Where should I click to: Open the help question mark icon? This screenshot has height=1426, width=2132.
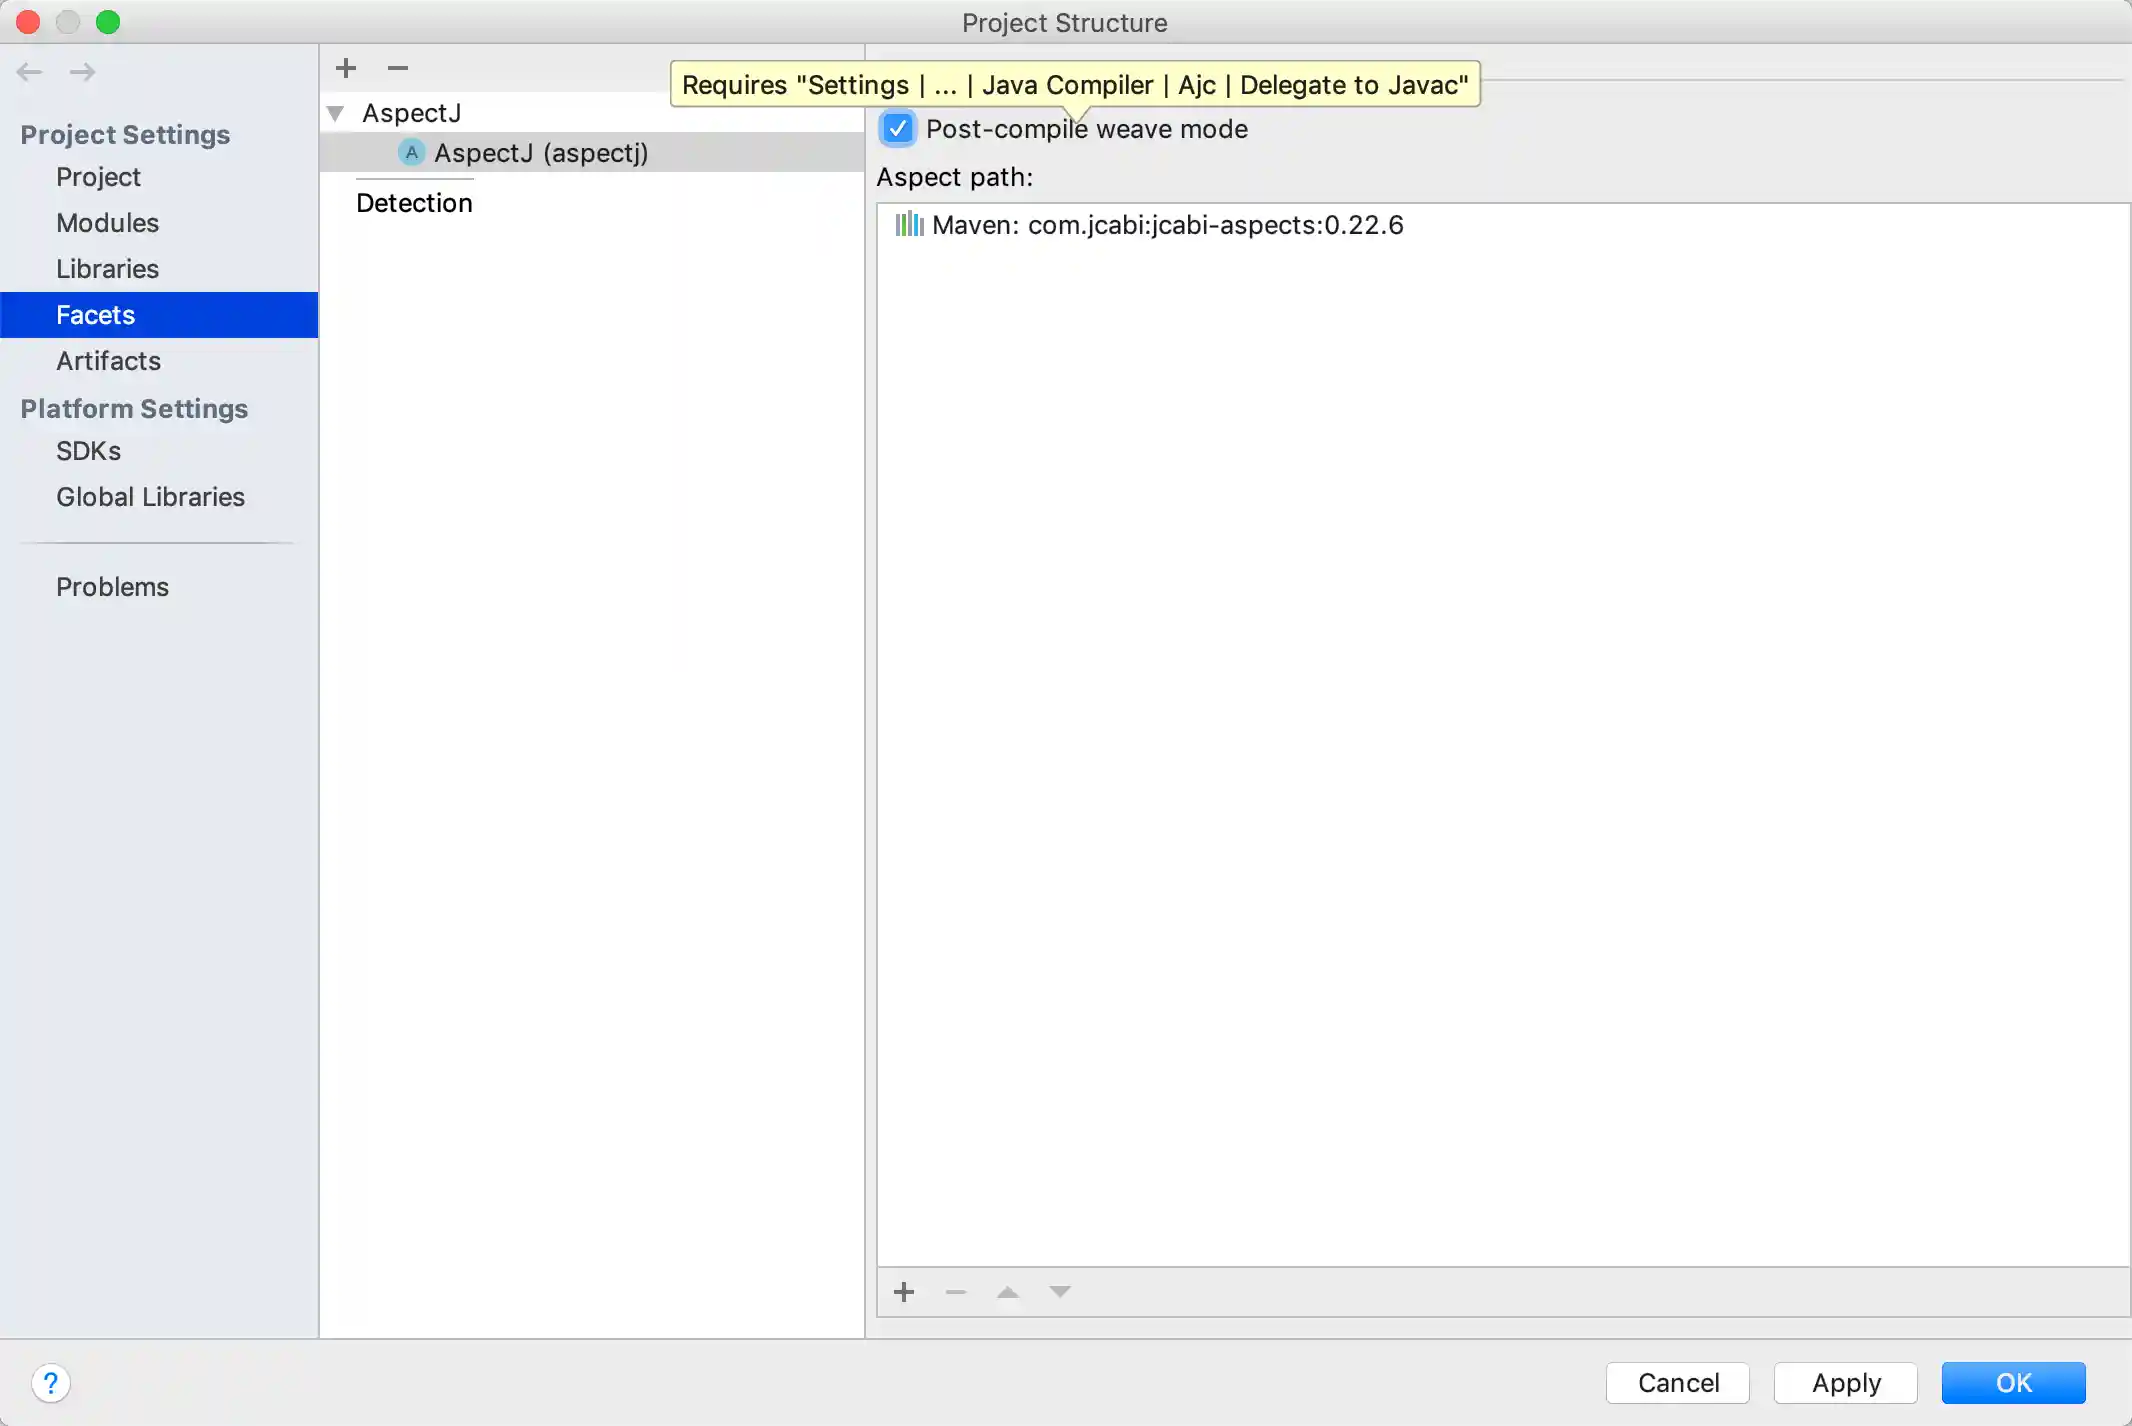pos(52,1383)
